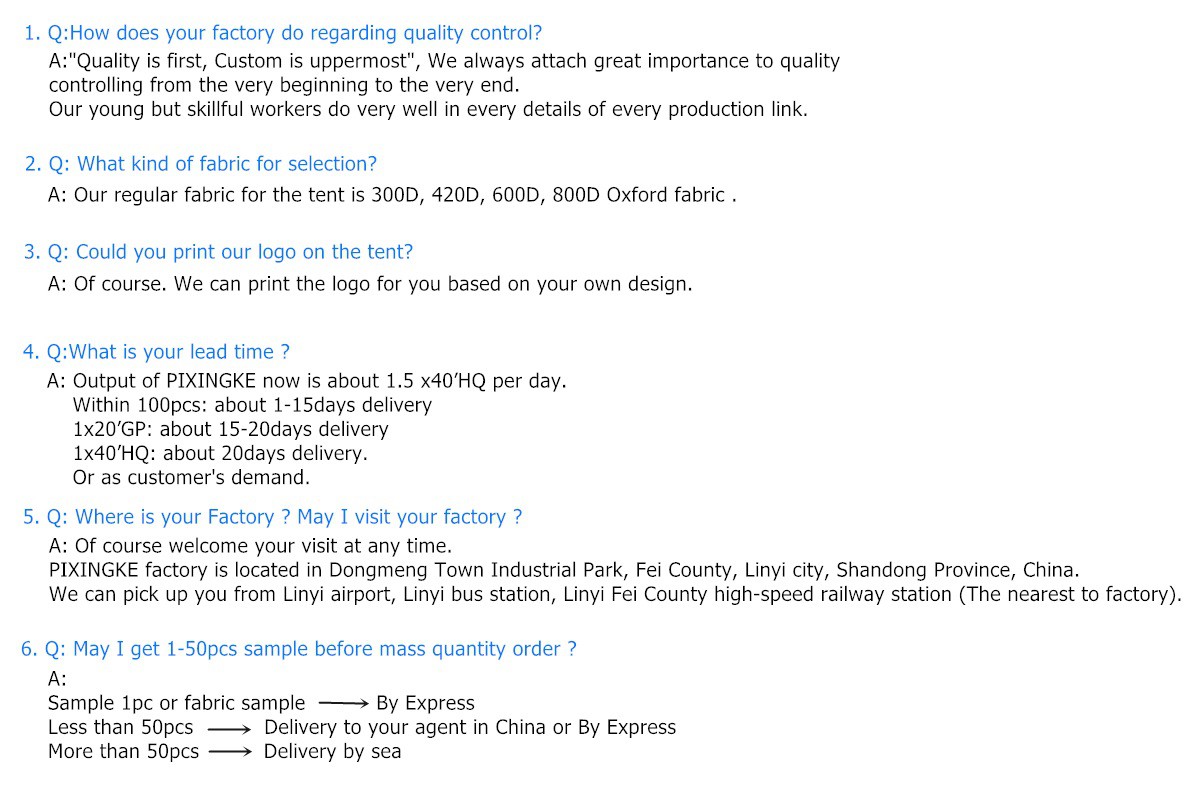Click the "Or as customer's demand." text

coord(191,477)
